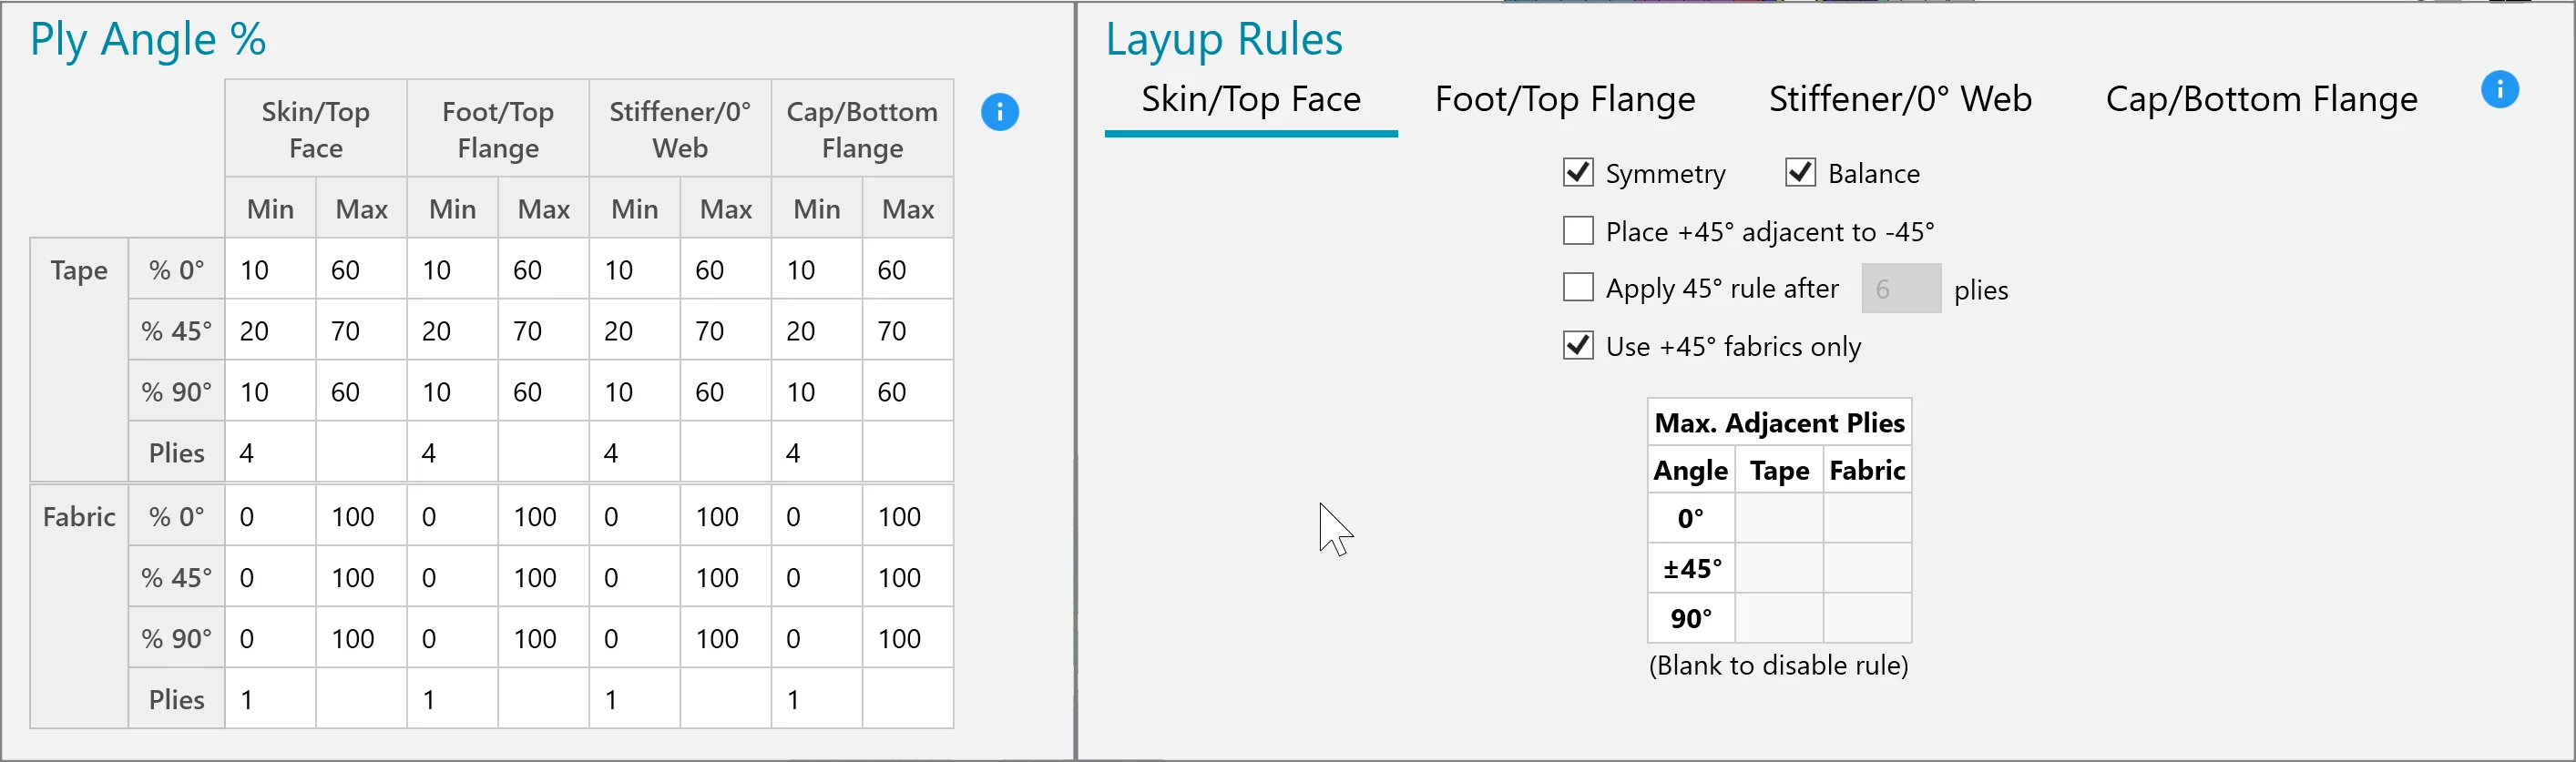Viewport: 2576px width, 762px height.
Task: Edit Fabric Plies cell for Skin/Top Face
Action: (271, 699)
